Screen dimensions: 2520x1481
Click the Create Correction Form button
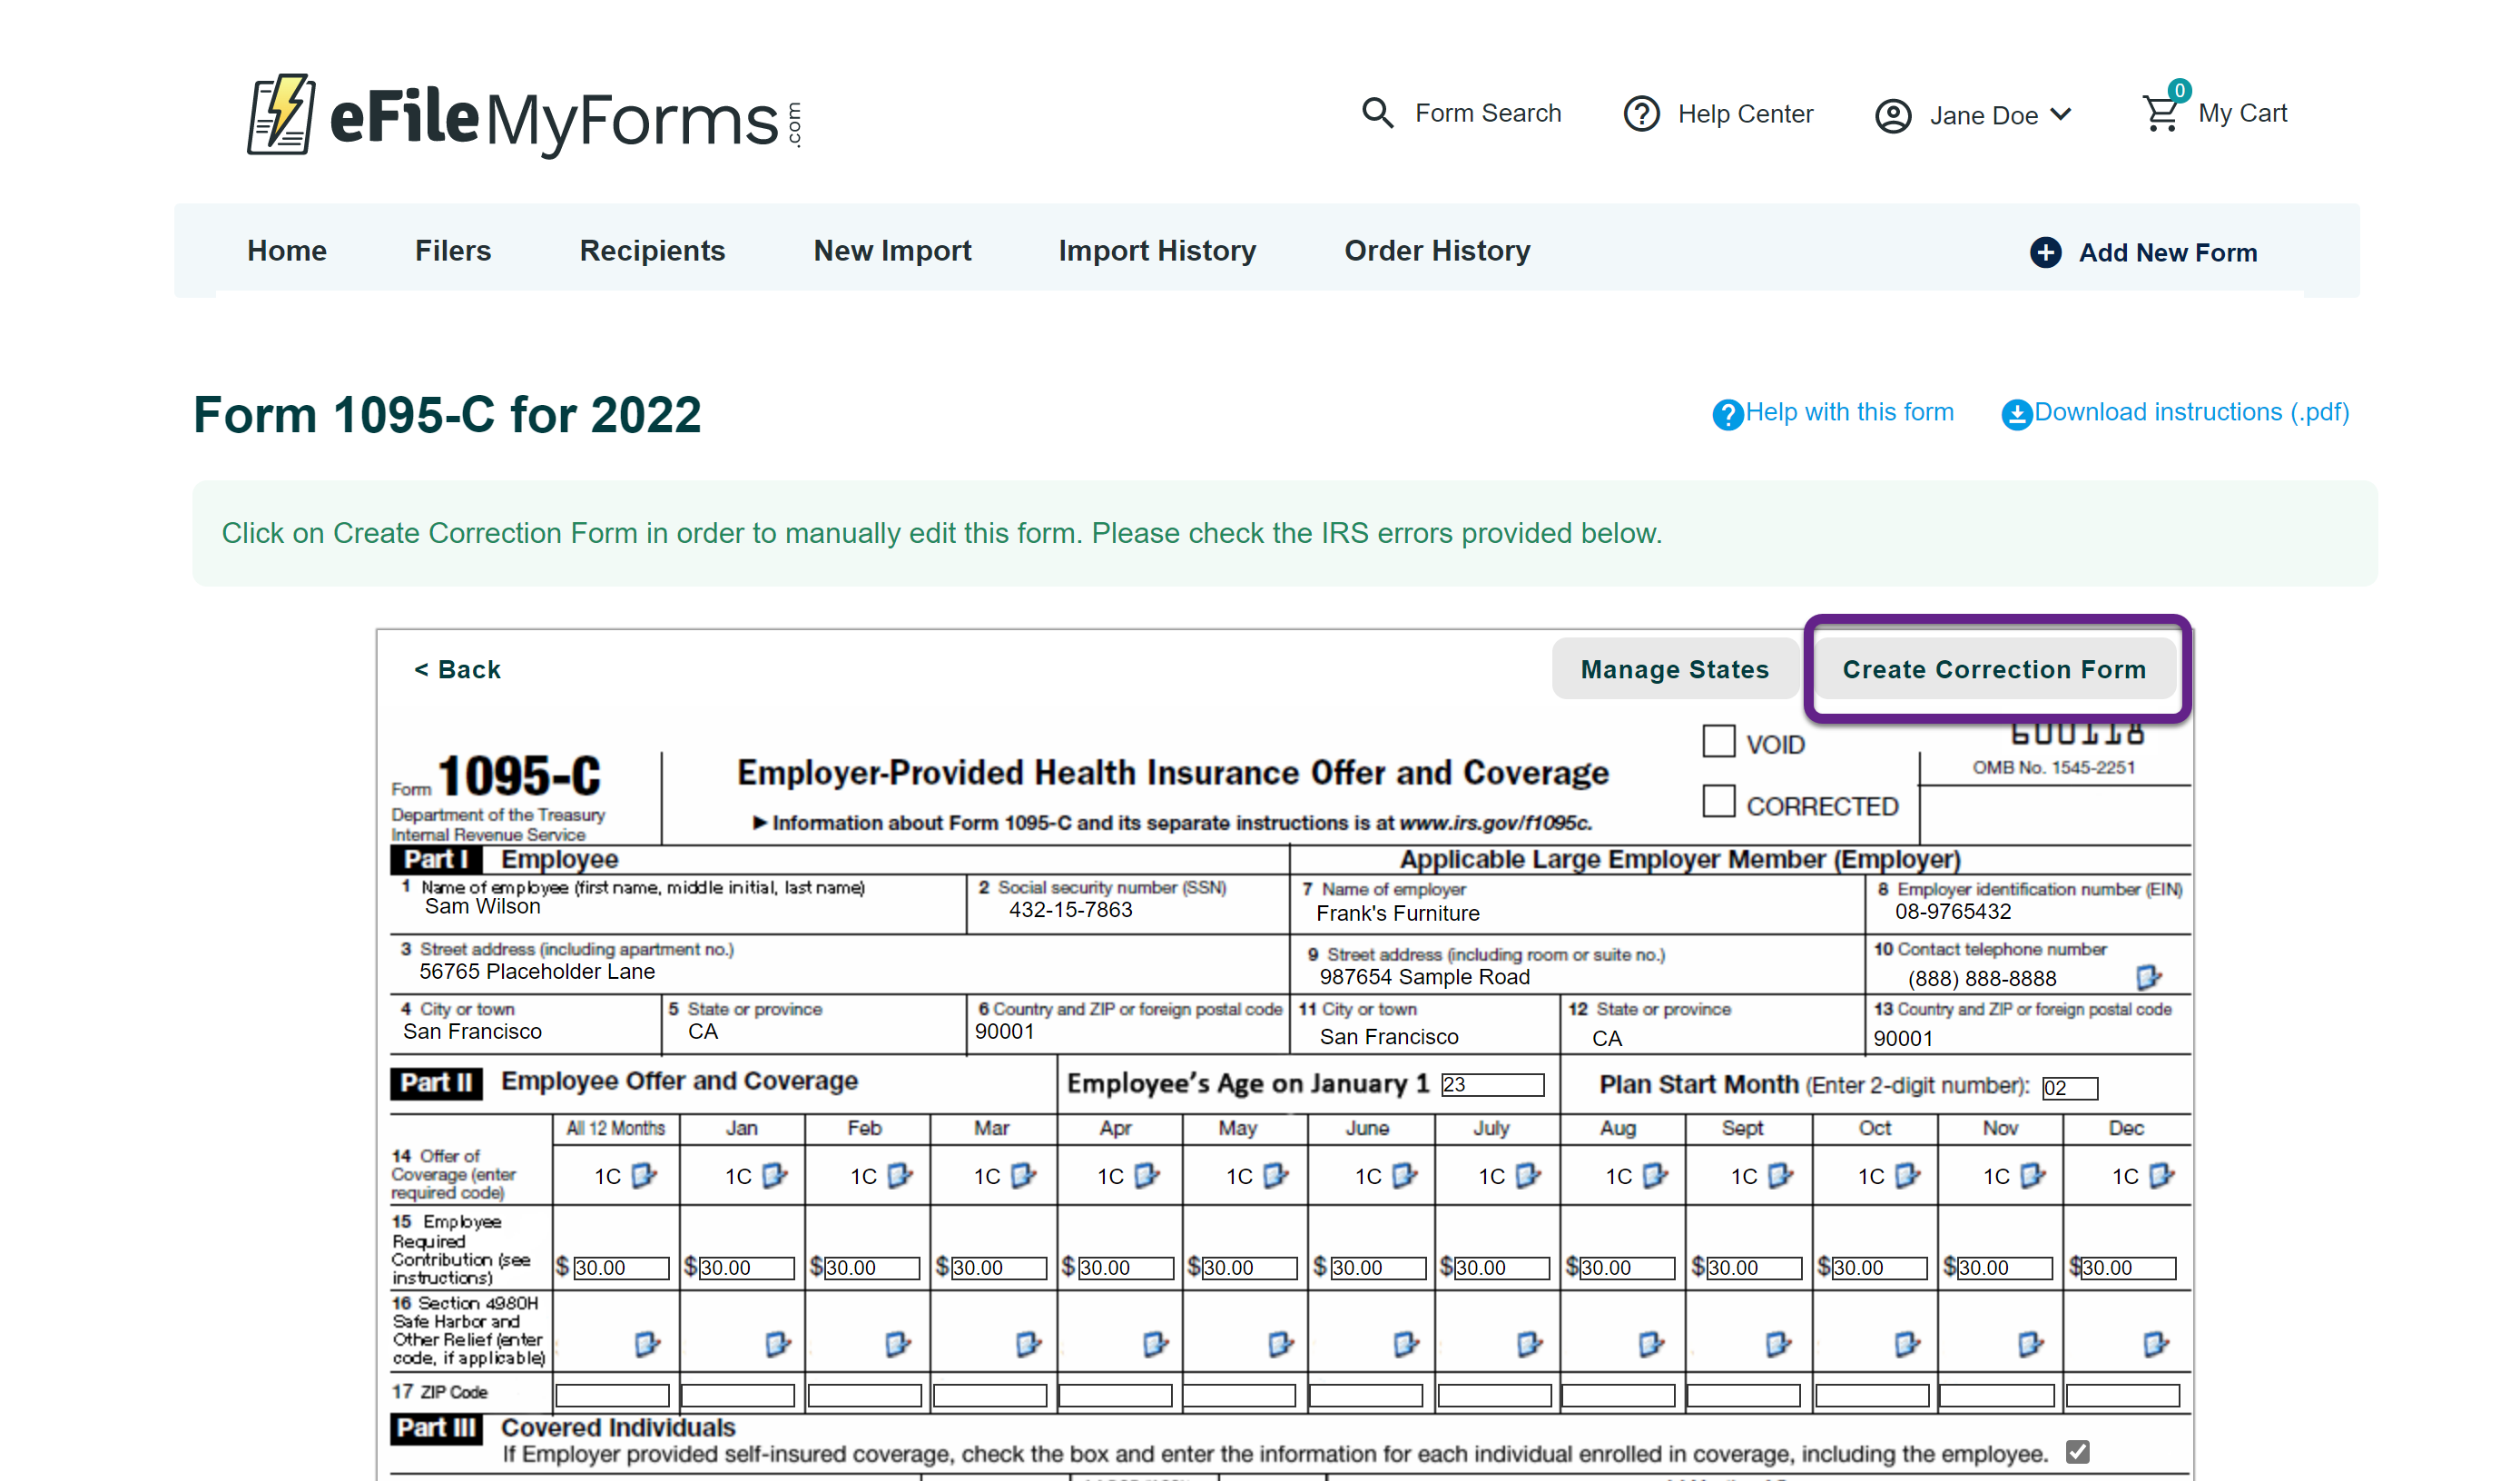click(x=1993, y=668)
